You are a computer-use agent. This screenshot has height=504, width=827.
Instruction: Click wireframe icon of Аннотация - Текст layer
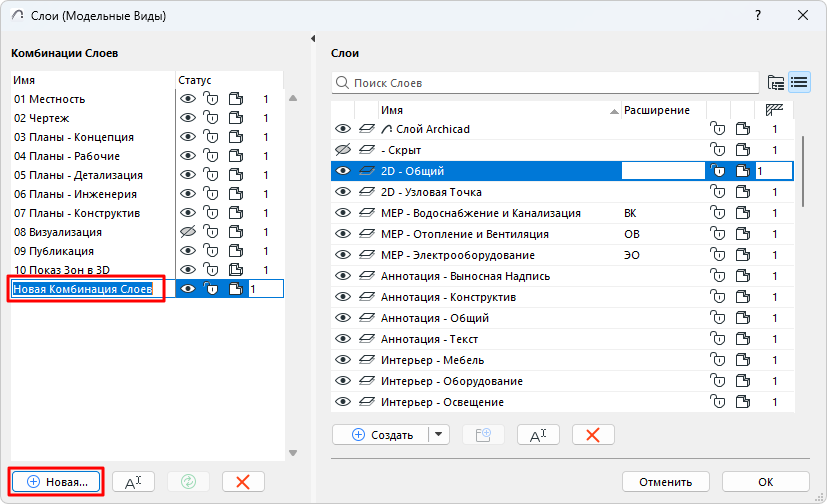point(367,339)
